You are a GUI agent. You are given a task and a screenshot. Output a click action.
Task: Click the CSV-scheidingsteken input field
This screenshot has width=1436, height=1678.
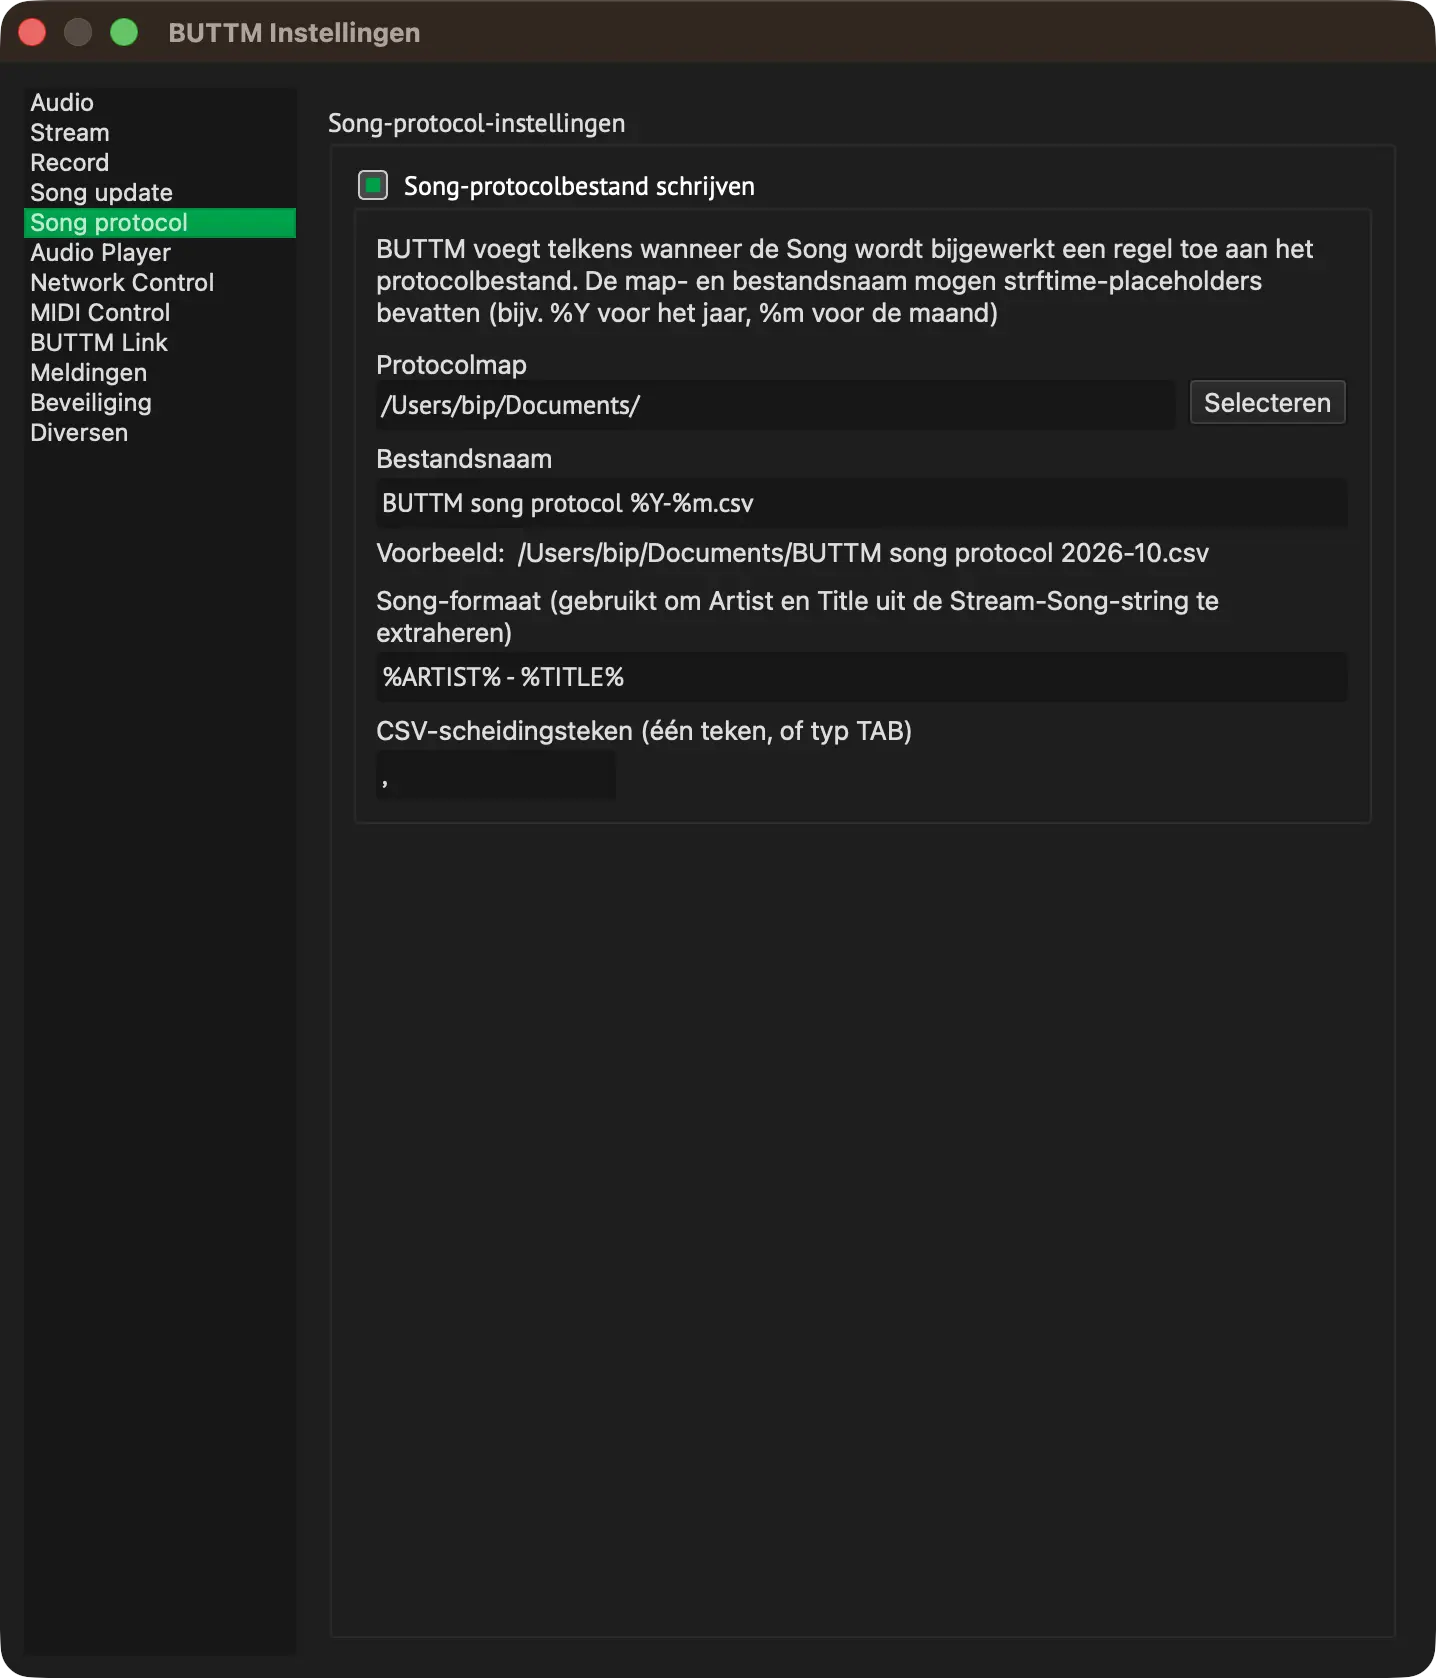tap(496, 775)
